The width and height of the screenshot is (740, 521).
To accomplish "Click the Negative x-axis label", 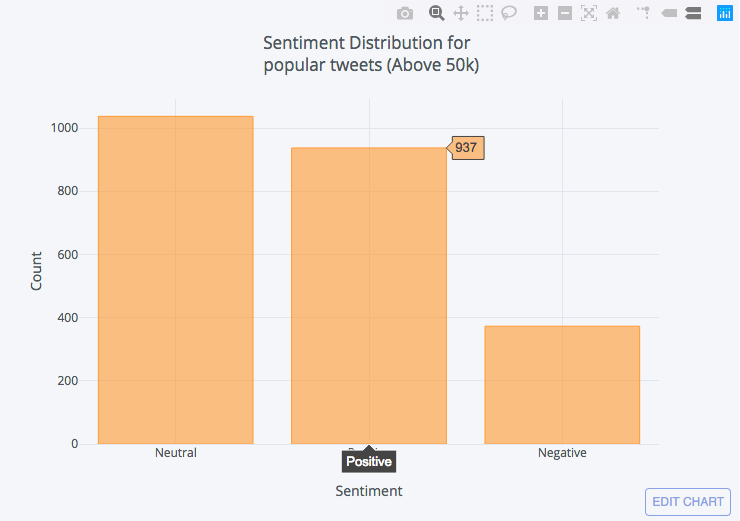I will (x=562, y=453).
